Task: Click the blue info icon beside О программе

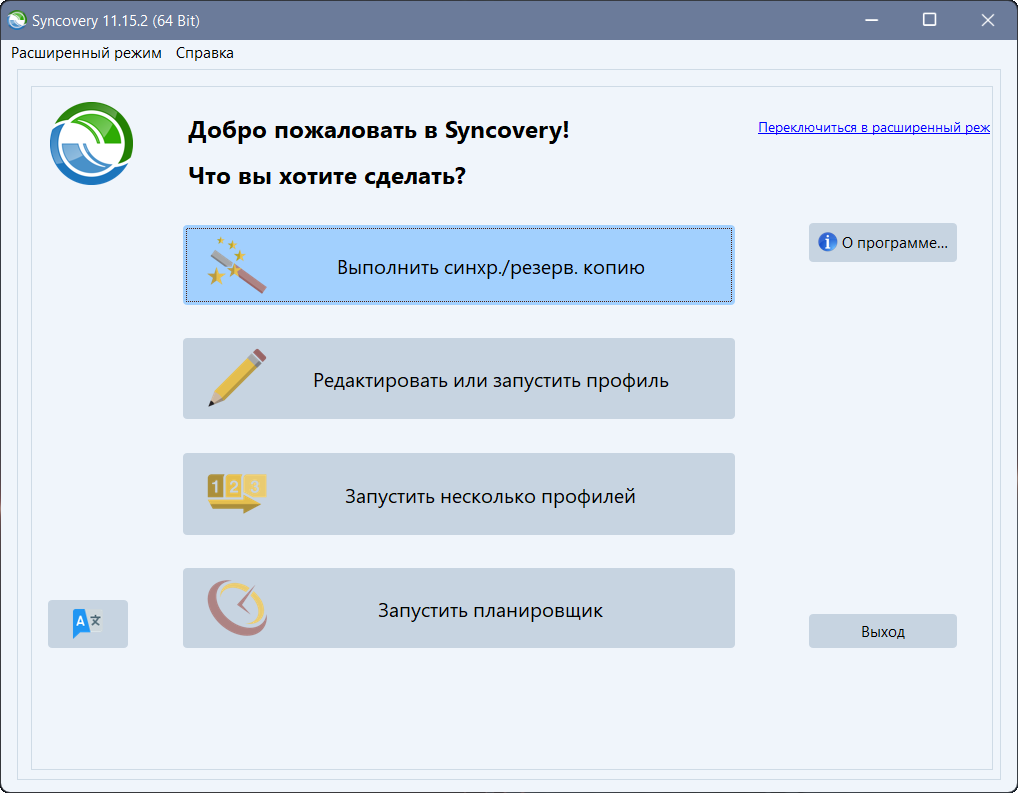Action: tap(827, 242)
